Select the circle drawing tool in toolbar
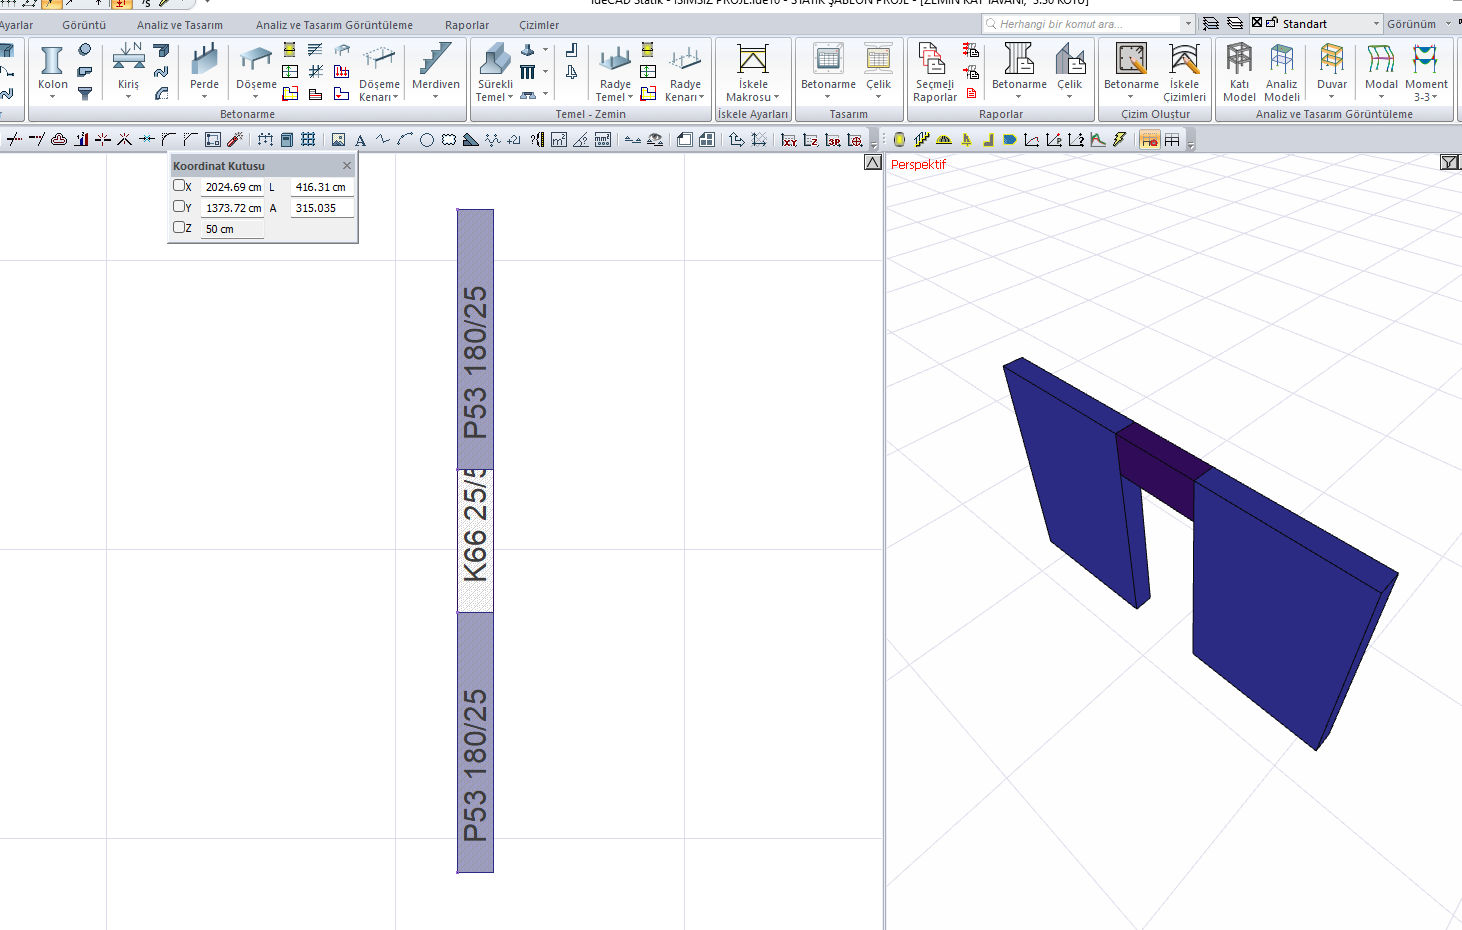Image resolution: width=1462 pixels, height=930 pixels. coord(427,140)
